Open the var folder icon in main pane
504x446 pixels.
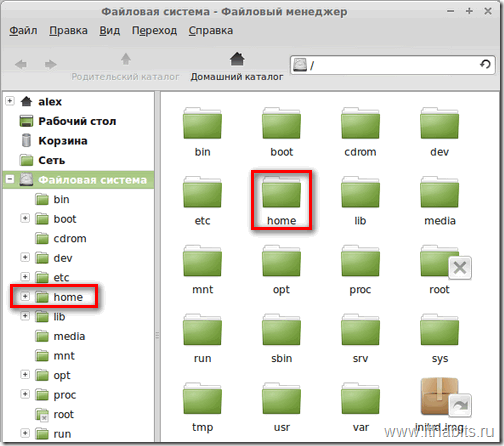click(360, 398)
